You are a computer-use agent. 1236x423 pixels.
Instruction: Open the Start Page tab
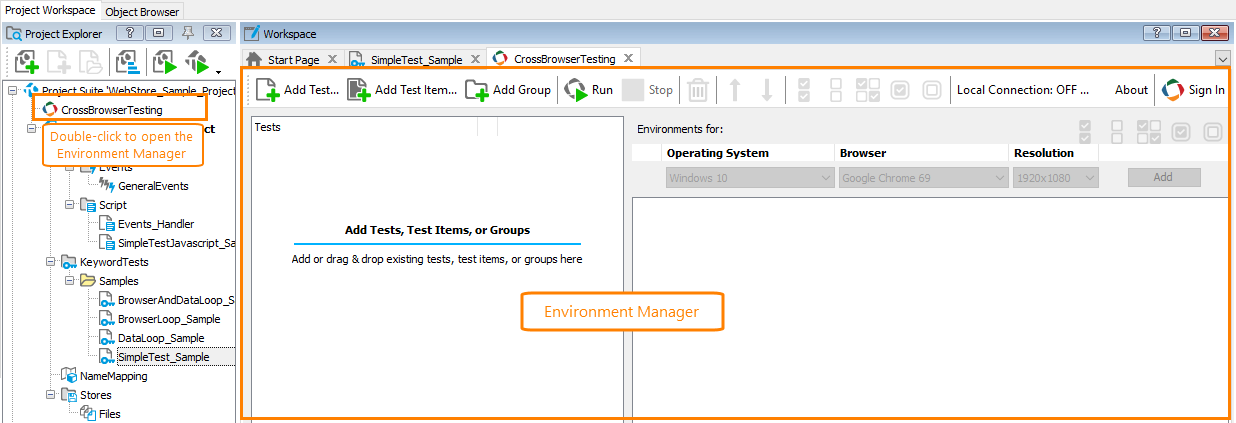pyautogui.click(x=293, y=59)
